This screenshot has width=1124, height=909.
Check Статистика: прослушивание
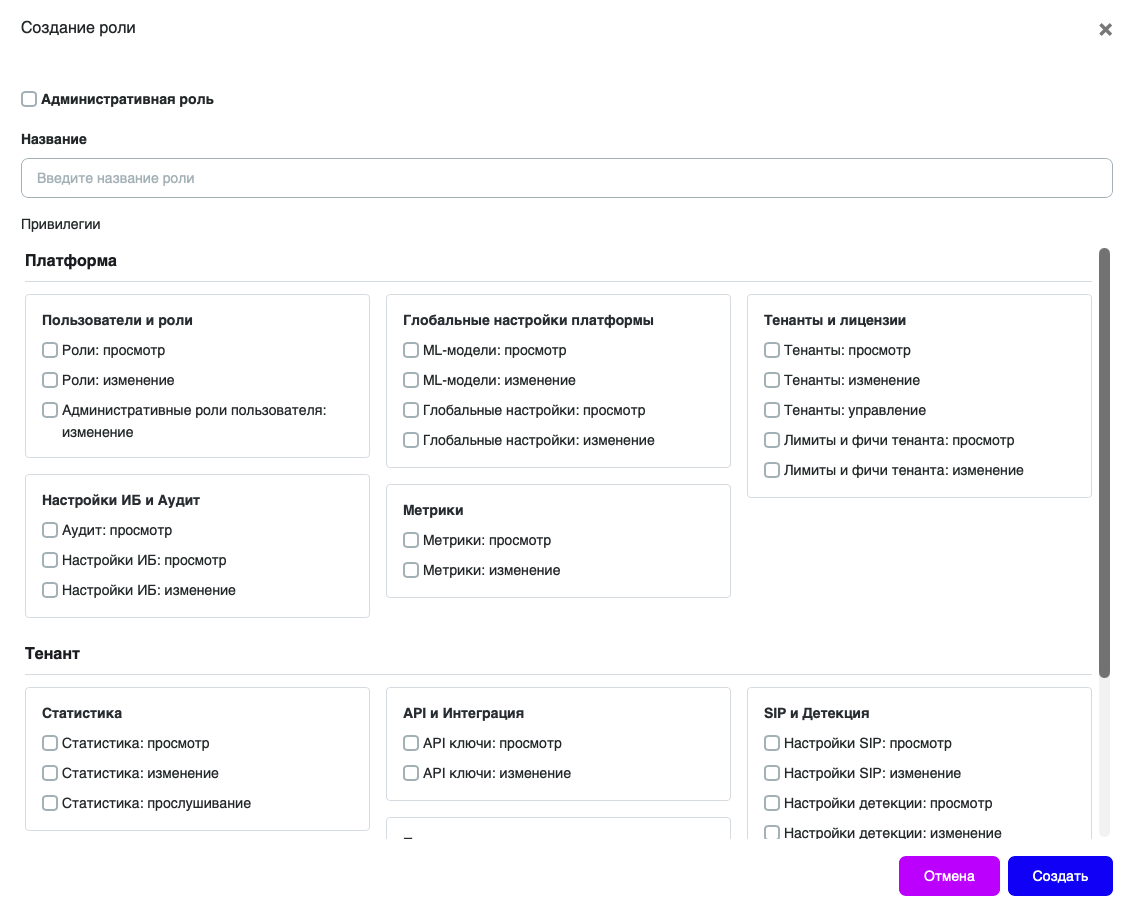pos(49,803)
